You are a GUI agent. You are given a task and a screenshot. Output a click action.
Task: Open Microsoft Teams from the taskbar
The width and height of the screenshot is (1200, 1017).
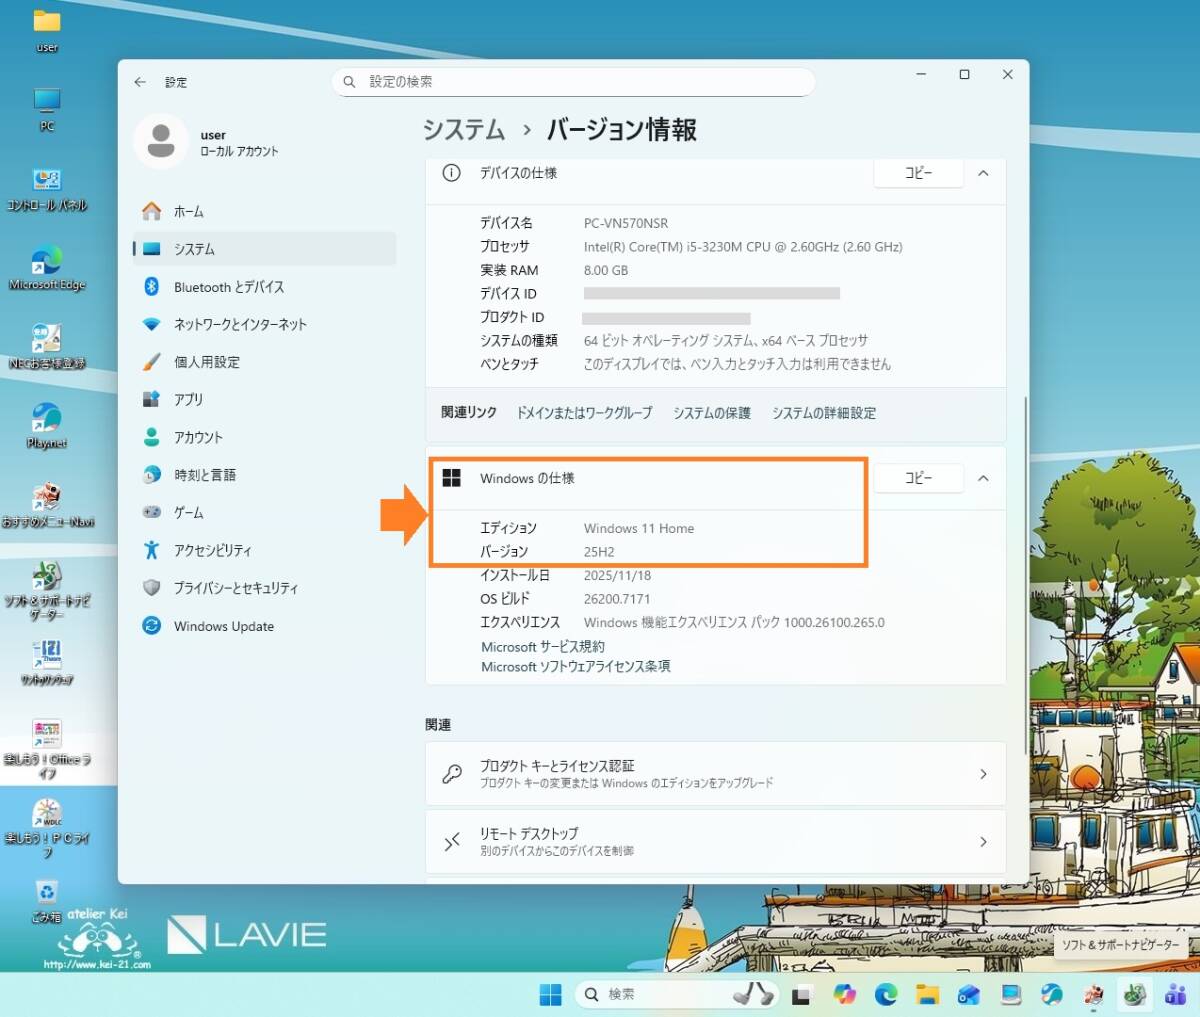point(1175,994)
